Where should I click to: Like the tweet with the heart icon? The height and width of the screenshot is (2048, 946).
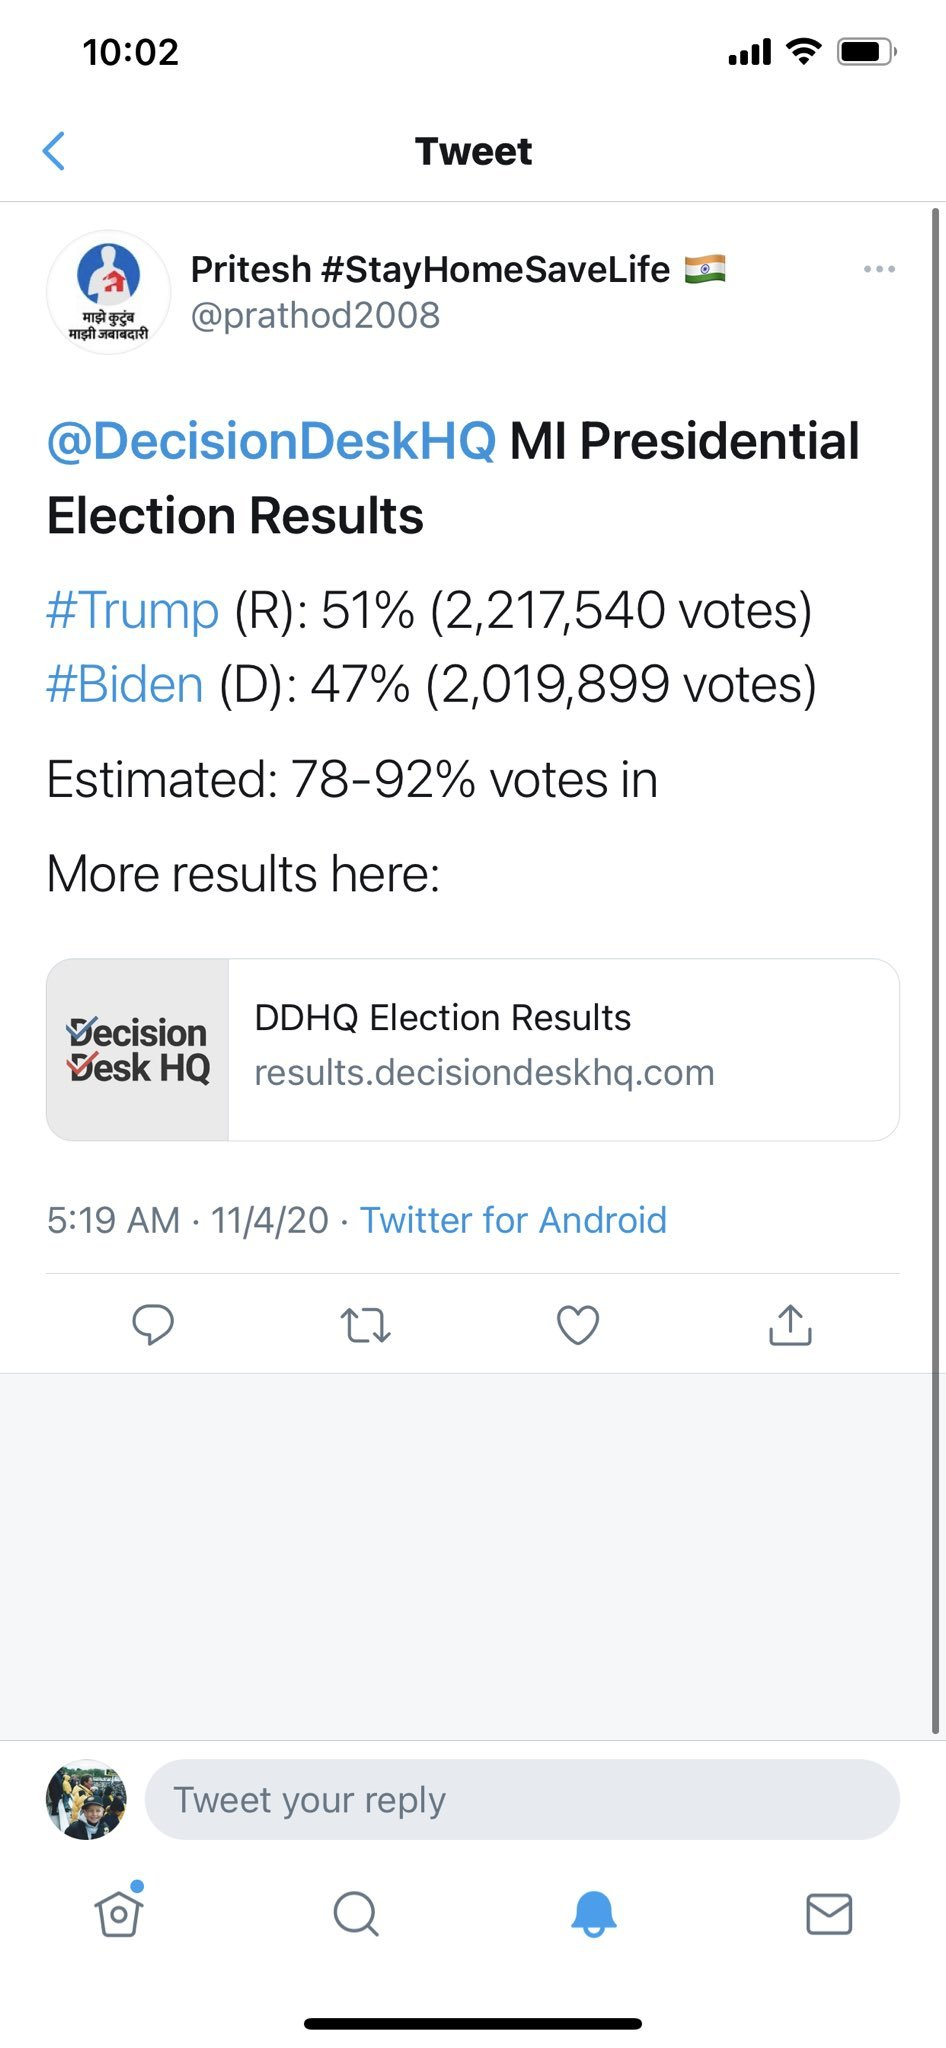(x=578, y=1325)
